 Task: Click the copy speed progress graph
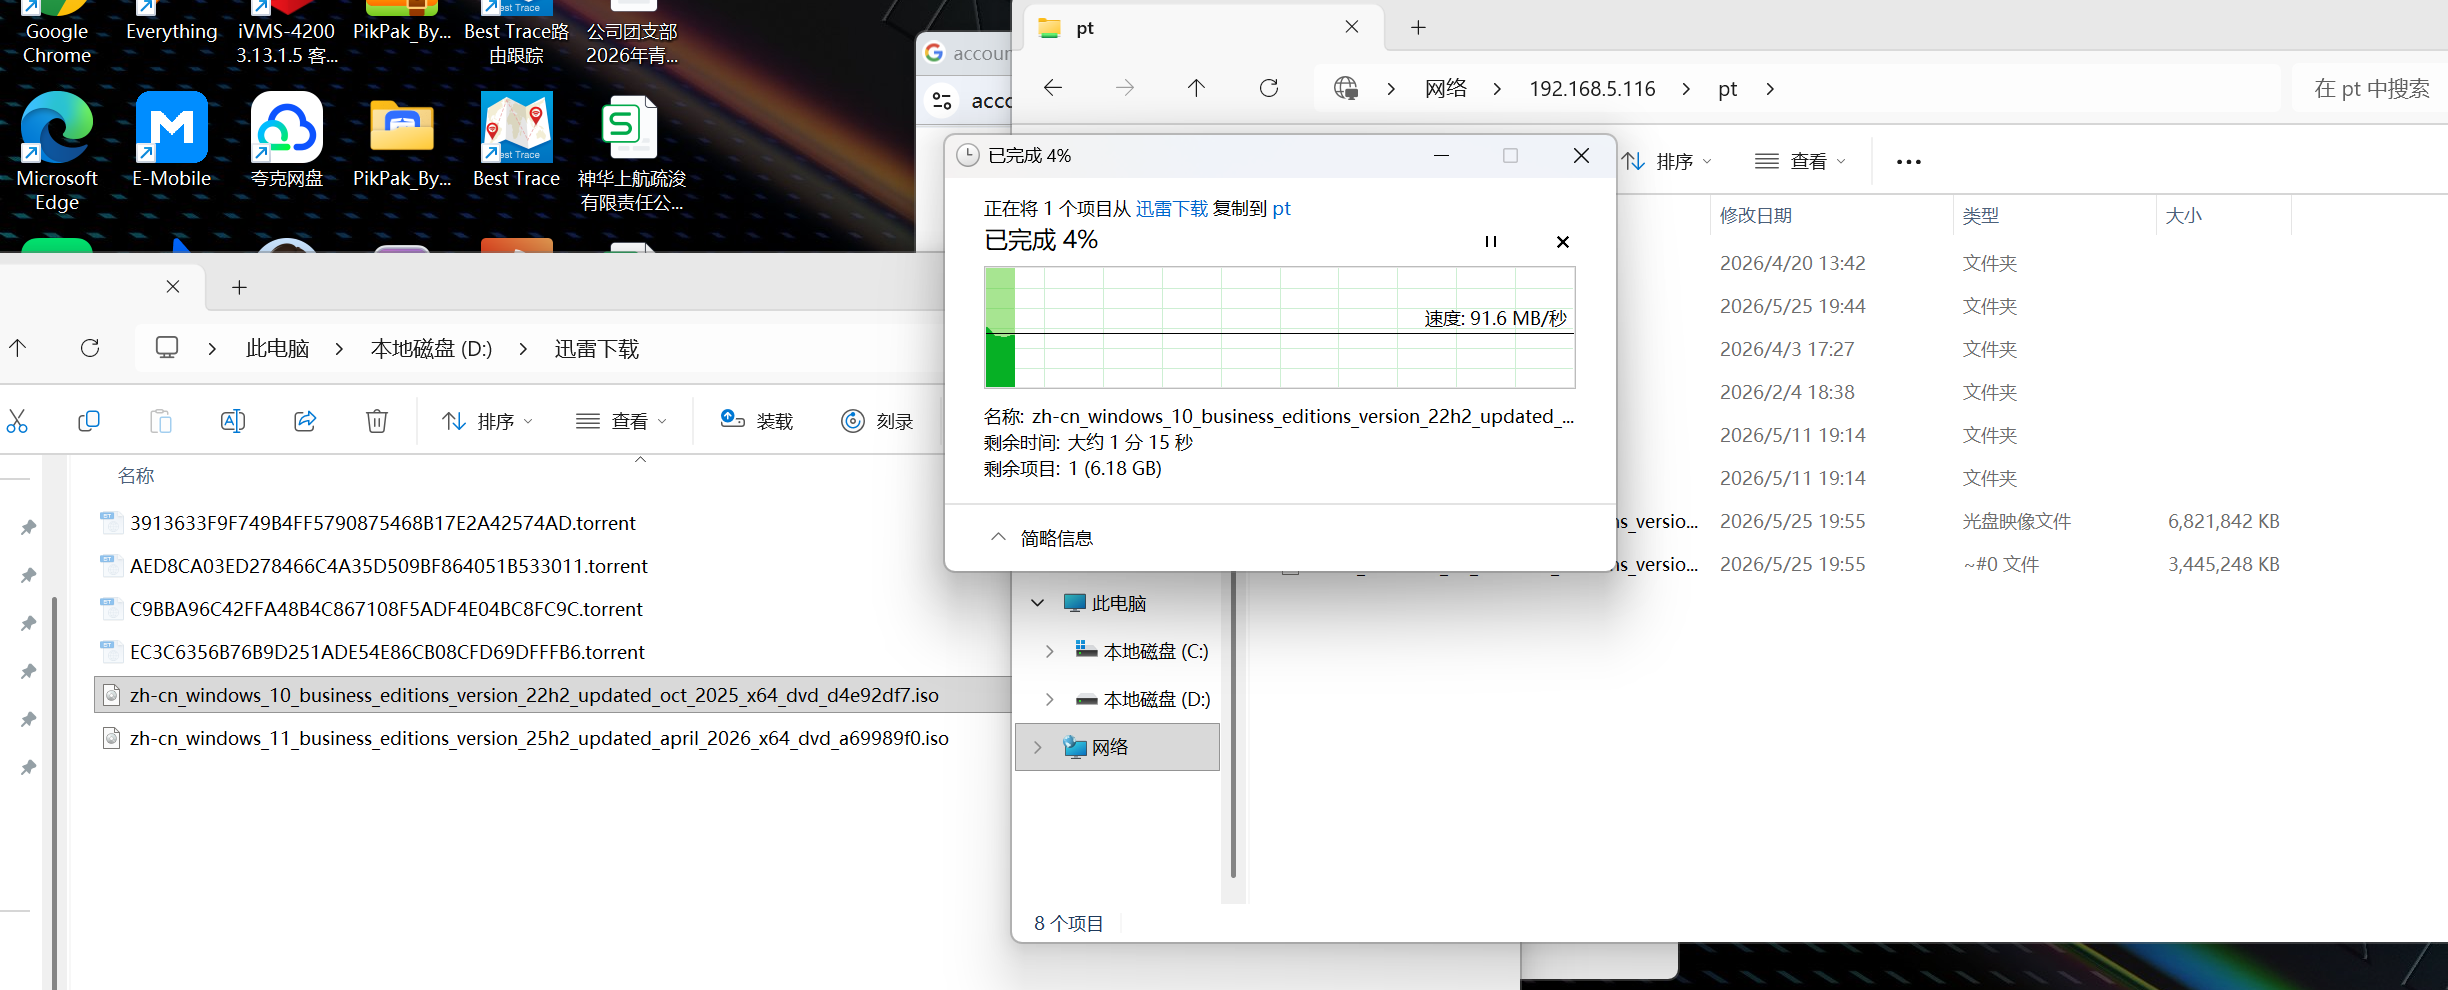coord(1279,327)
